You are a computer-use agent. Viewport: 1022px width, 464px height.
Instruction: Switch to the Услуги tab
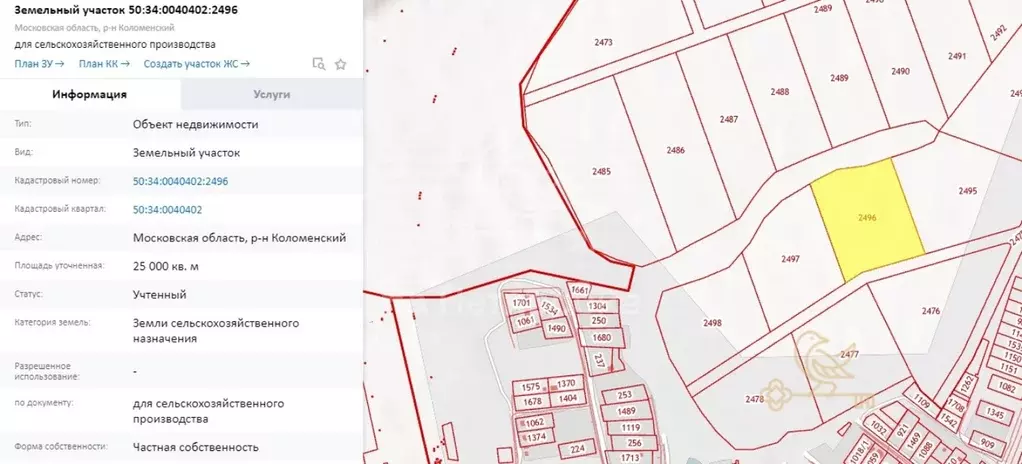(271, 94)
